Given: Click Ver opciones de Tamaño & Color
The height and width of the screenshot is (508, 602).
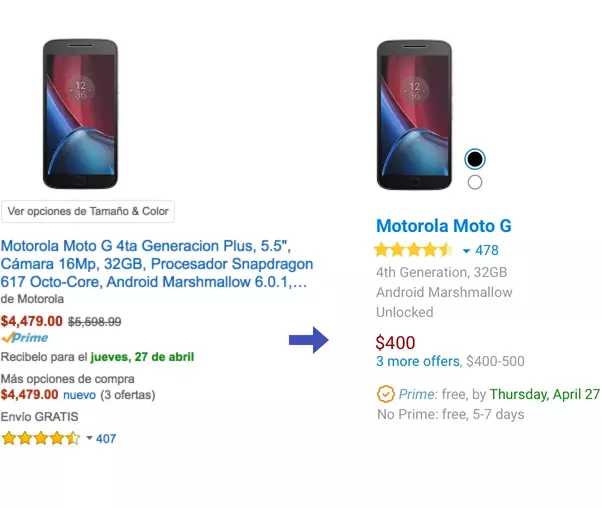Looking at the screenshot, I should (88, 211).
